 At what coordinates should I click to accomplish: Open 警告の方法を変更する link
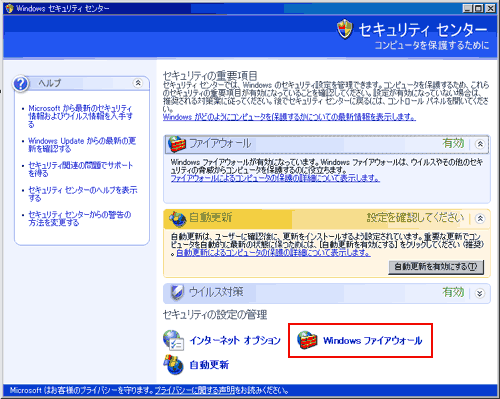click(80, 219)
